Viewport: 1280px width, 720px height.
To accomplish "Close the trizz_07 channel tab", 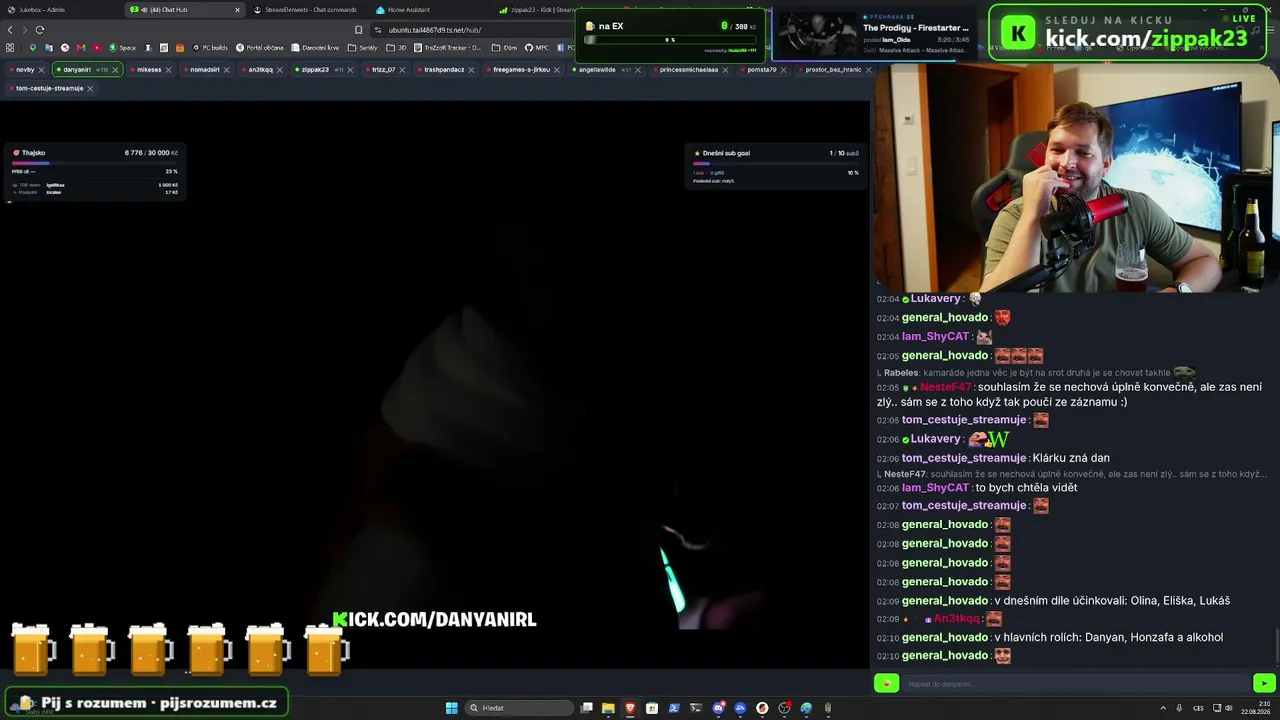I will coord(403,70).
